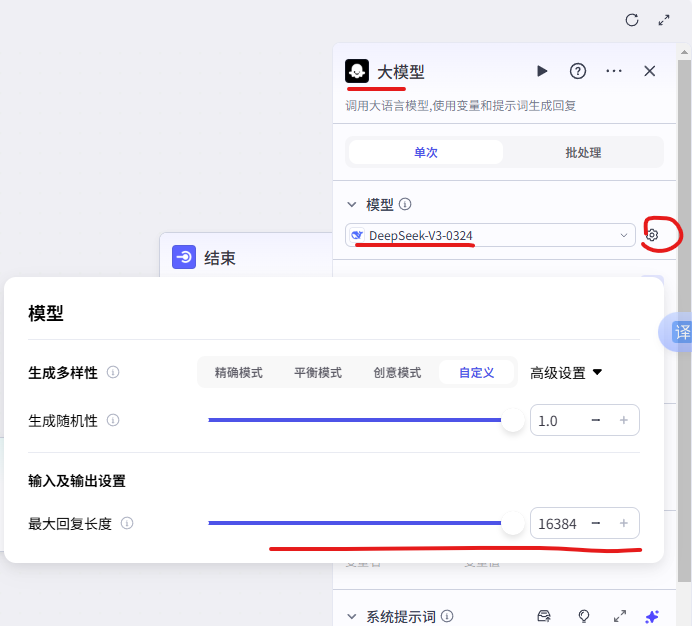Click the refresh icon at top right
Image resolution: width=692 pixels, height=626 pixels.
[x=632, y=20]
